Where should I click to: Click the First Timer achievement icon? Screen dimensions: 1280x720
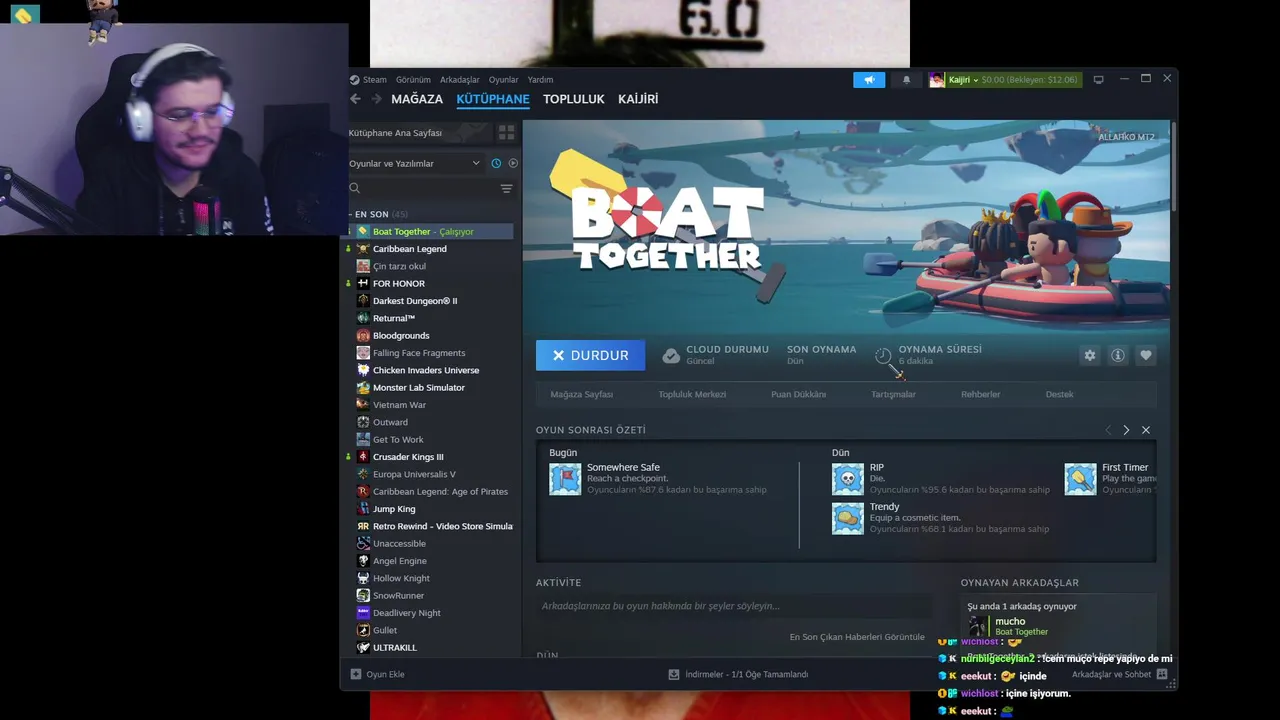1080,479
